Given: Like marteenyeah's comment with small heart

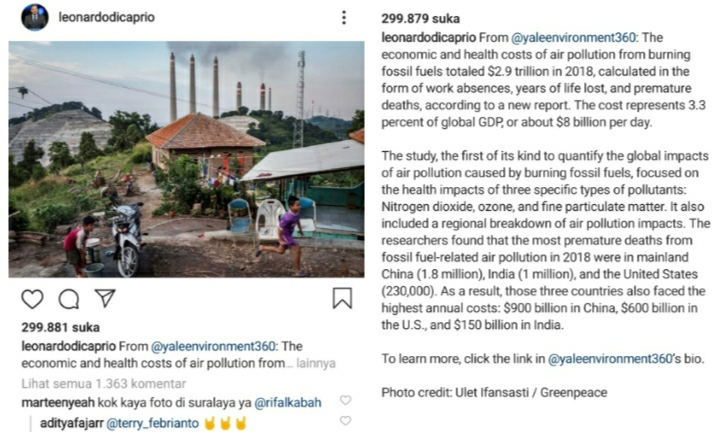Looking at the screenshot, I should pyautogui.click(x=345, y=400).
